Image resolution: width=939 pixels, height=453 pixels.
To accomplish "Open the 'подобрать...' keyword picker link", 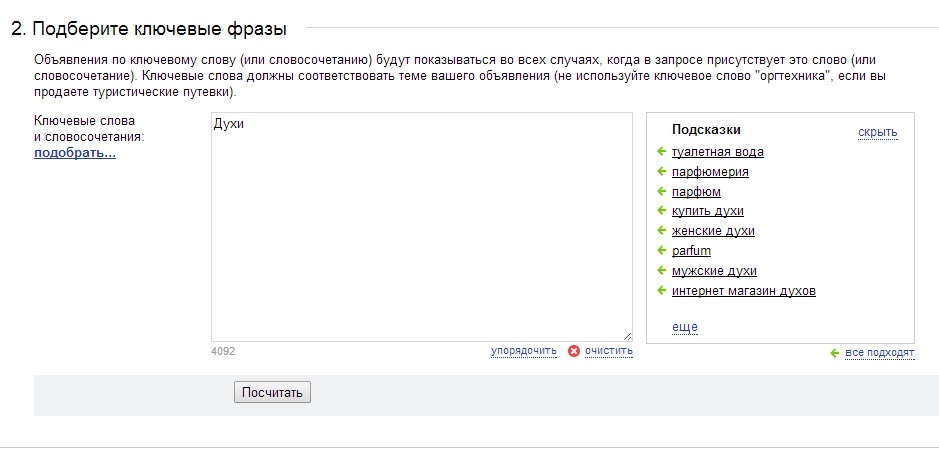I will tap(75, 153).
